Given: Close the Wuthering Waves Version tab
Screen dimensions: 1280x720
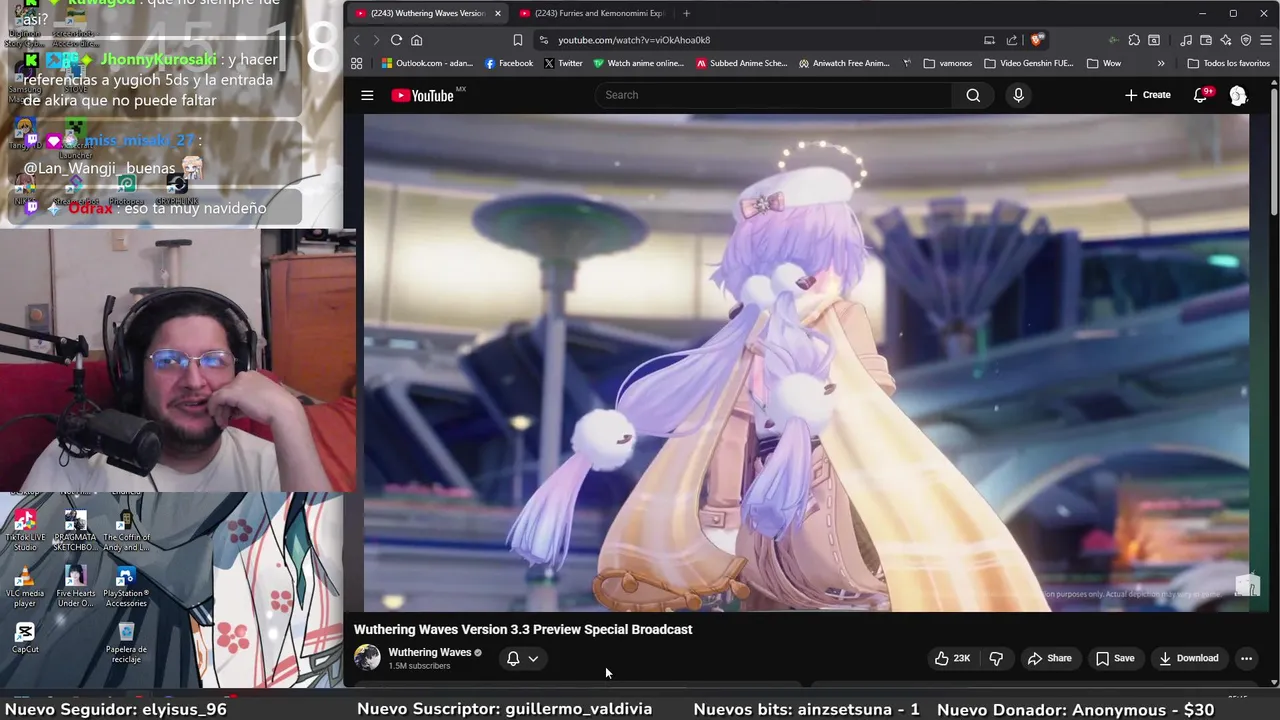Looking at the screenshot, I should click(497, 13).
